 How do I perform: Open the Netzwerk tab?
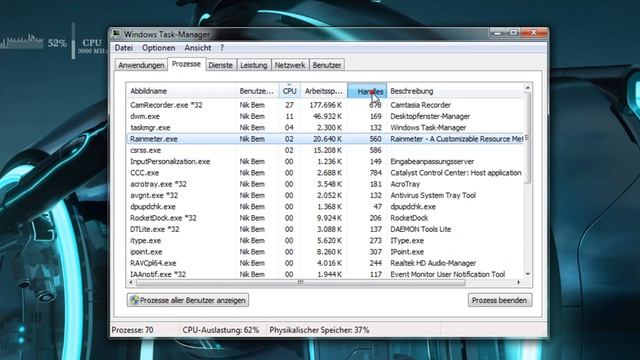290,65
